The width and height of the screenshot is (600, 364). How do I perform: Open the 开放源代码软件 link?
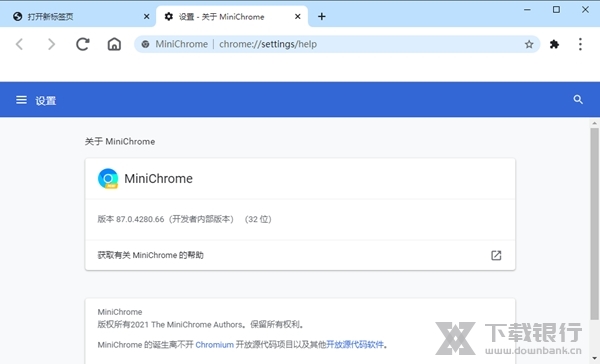(x=355, y=345)
